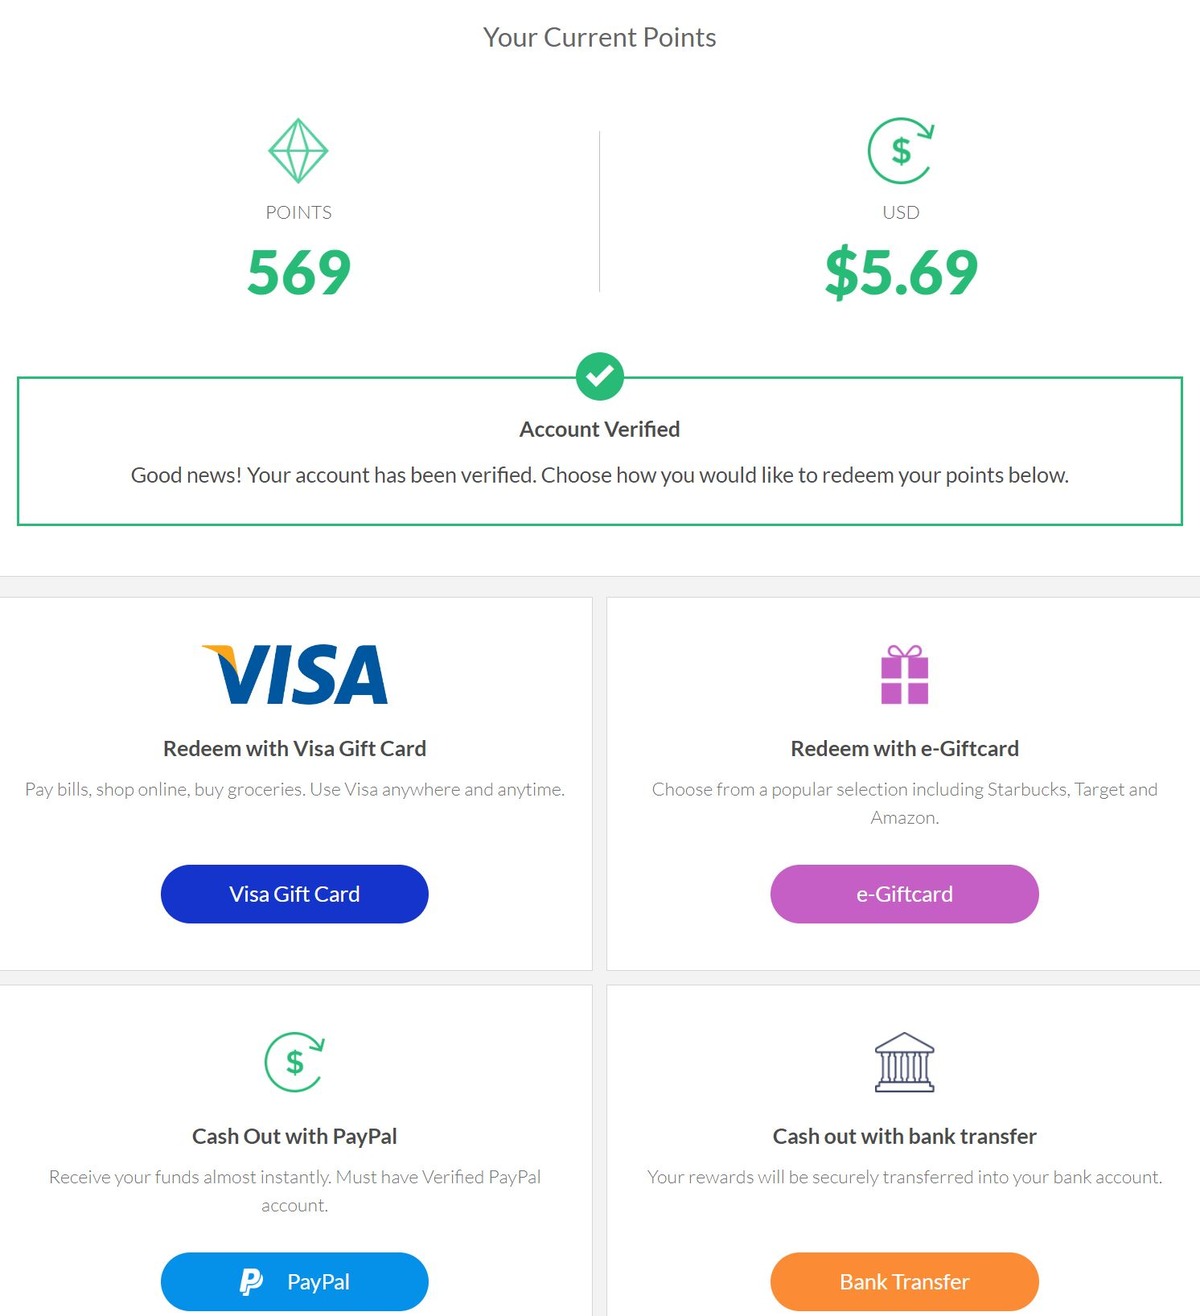Click the USD currency refresh icon
Screen dimensions: 1200x1316
pyautogui.click(x=900, y=150)
